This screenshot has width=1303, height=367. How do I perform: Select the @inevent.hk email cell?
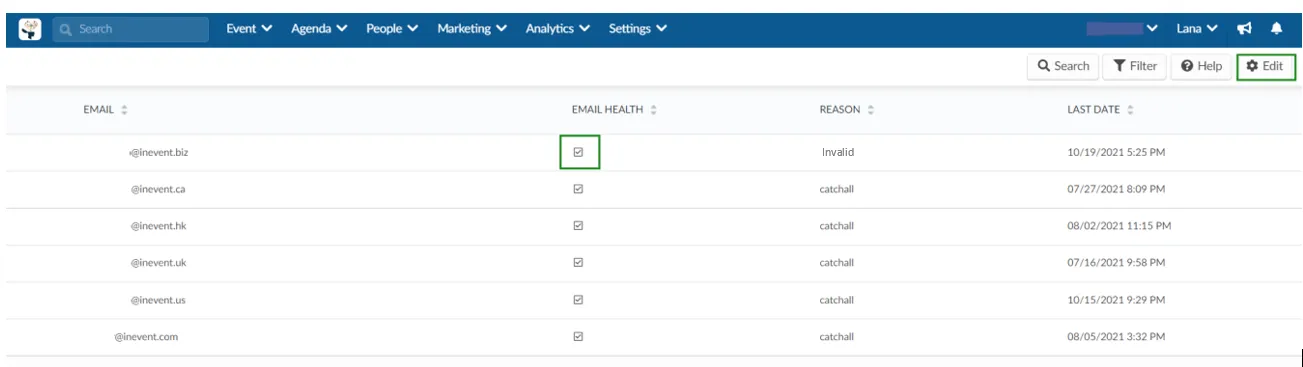(159, 226)
